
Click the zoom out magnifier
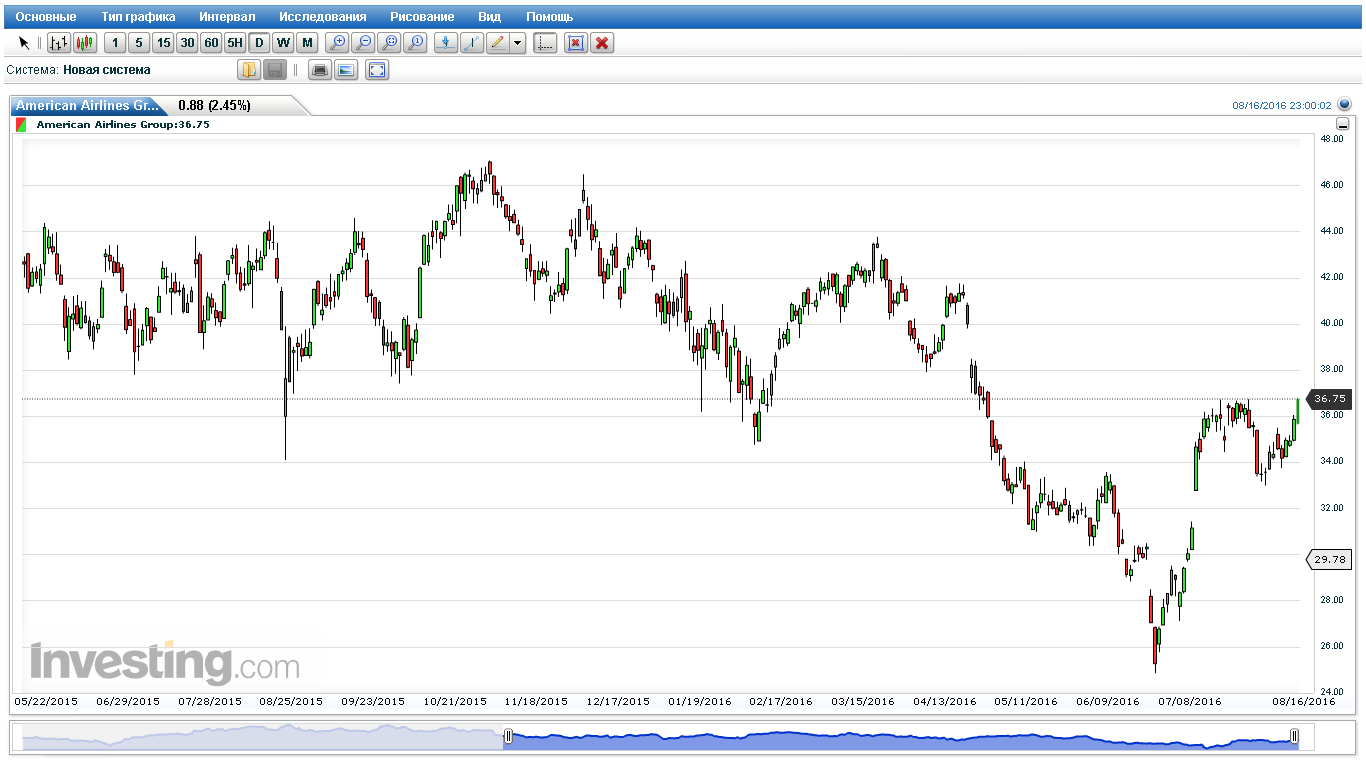[x=363, y=43]
